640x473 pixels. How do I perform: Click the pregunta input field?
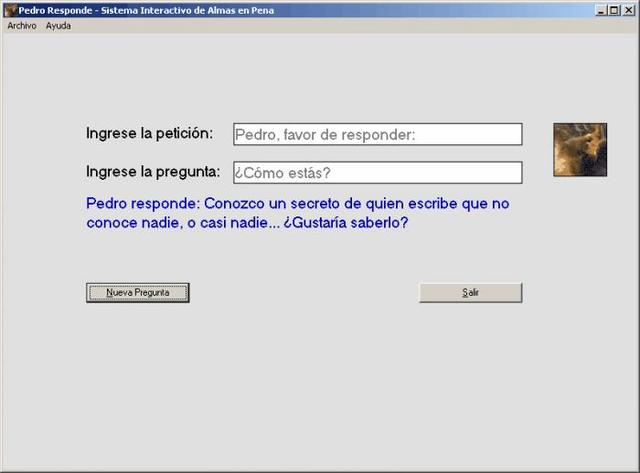click(x=378, y=173)
